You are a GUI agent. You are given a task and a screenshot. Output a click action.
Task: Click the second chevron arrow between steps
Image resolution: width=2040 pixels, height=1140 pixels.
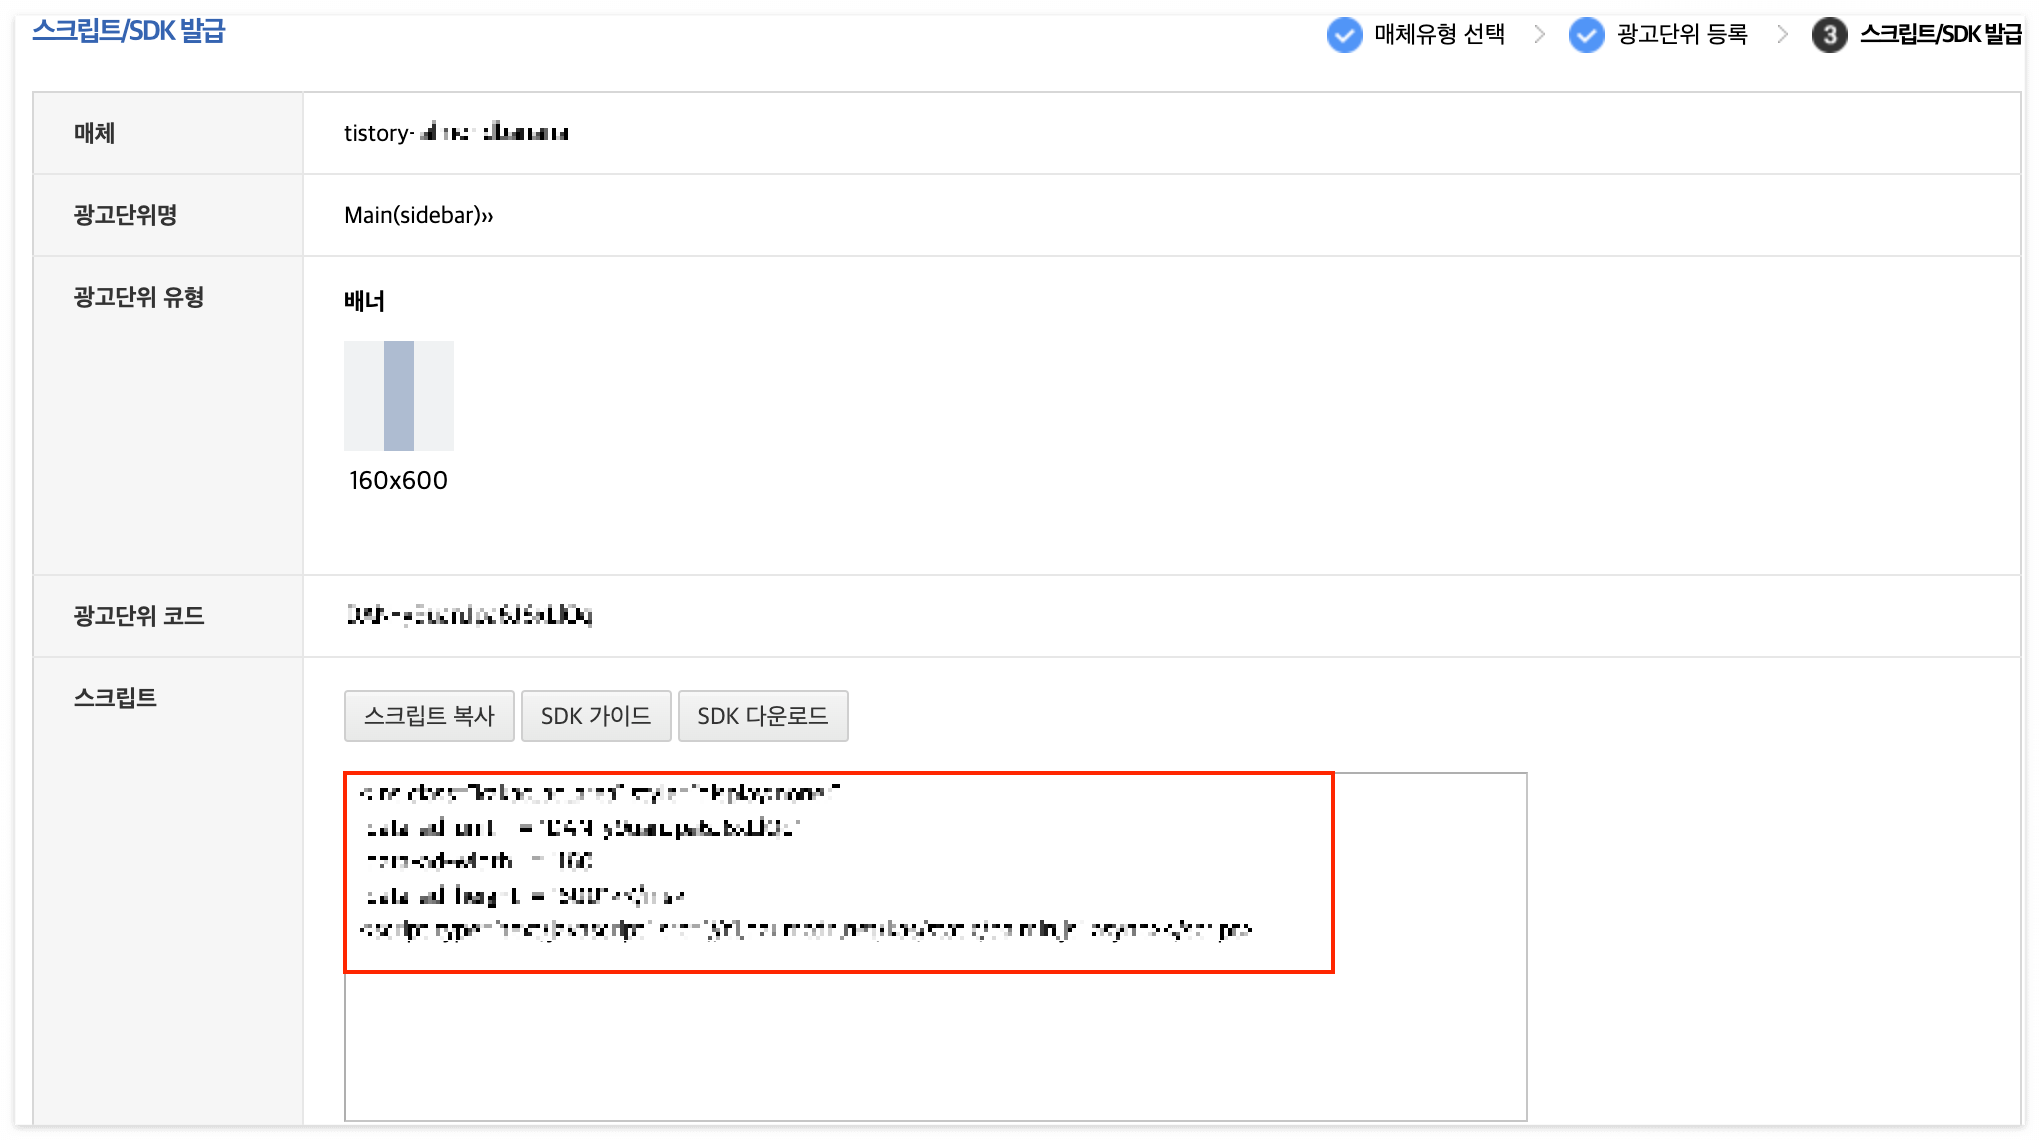(x=1782, y=35)
